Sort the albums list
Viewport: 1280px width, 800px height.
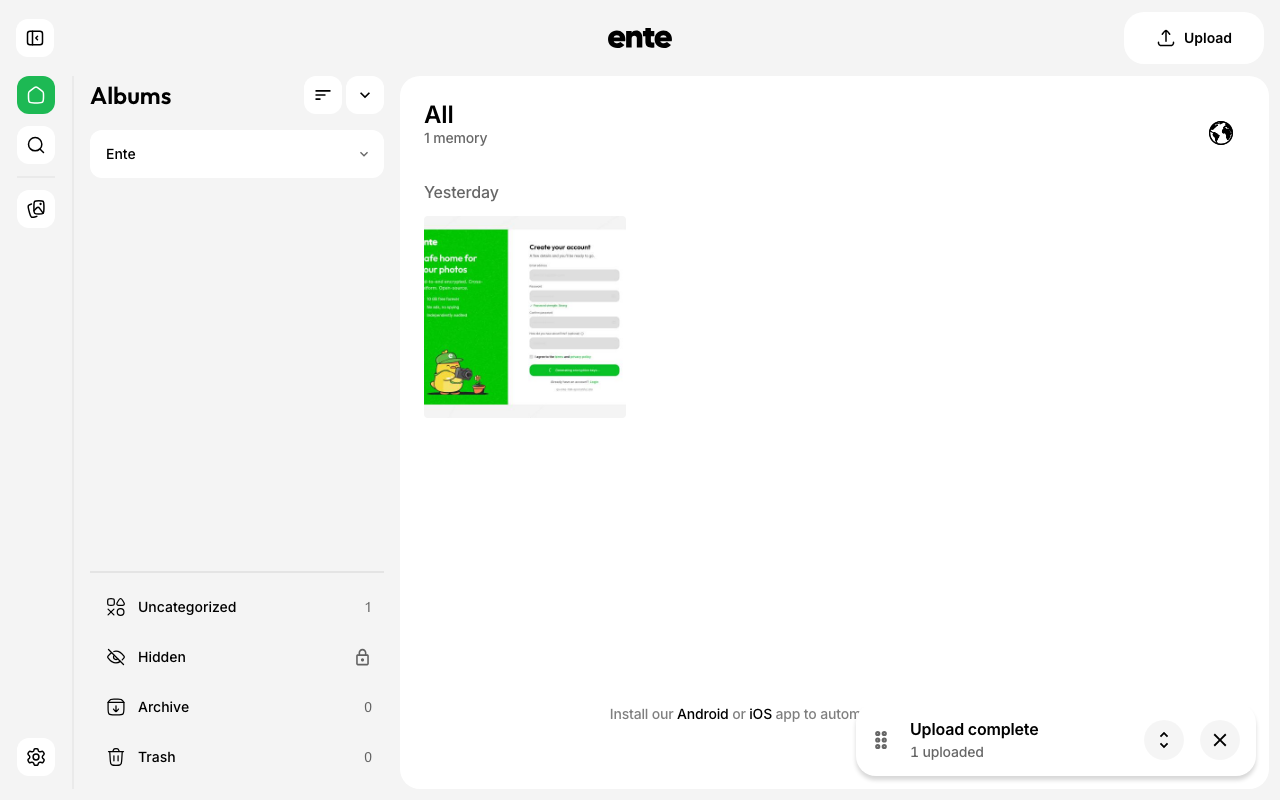(323, 95)
